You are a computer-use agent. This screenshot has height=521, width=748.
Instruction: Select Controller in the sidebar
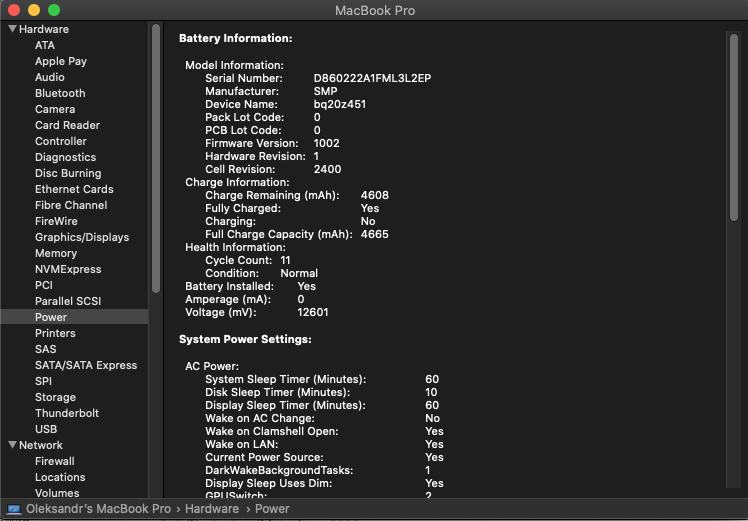(61, 141)
